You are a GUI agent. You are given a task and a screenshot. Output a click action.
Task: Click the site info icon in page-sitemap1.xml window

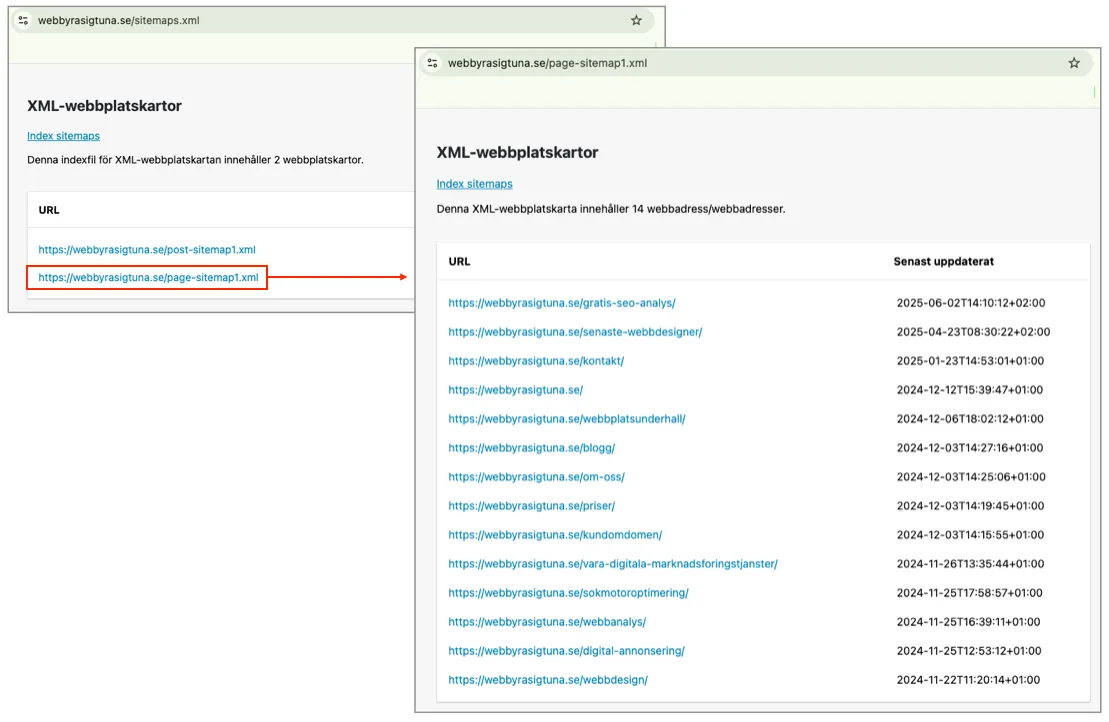click(x=432, y=63)
